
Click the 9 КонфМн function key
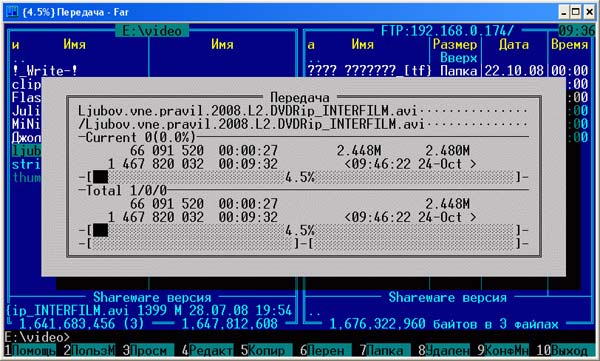(503, 350)
